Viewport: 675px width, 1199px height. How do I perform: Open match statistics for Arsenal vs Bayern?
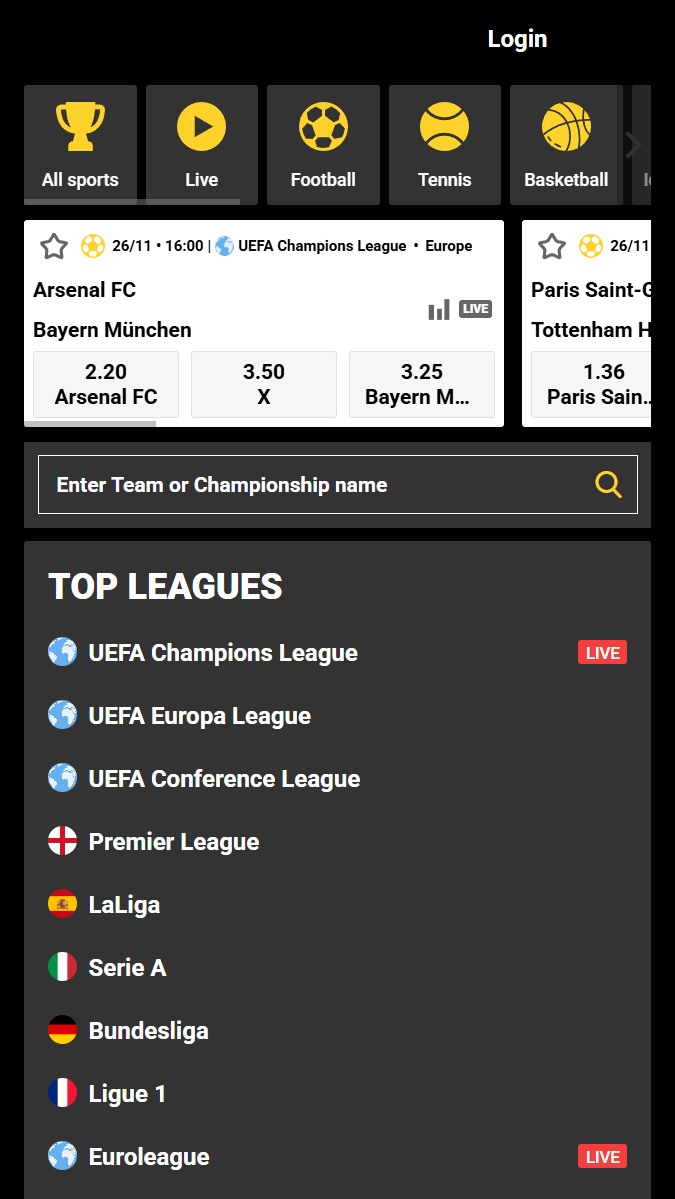point(439,309)
